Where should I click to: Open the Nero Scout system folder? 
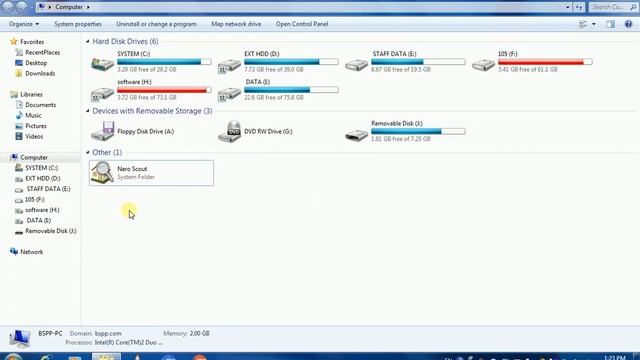(x=151, y=173)
